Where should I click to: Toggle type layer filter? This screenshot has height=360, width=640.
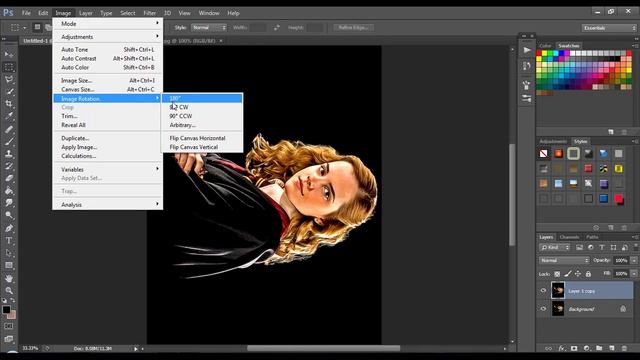pyautogui.click(x=602, y=247)
